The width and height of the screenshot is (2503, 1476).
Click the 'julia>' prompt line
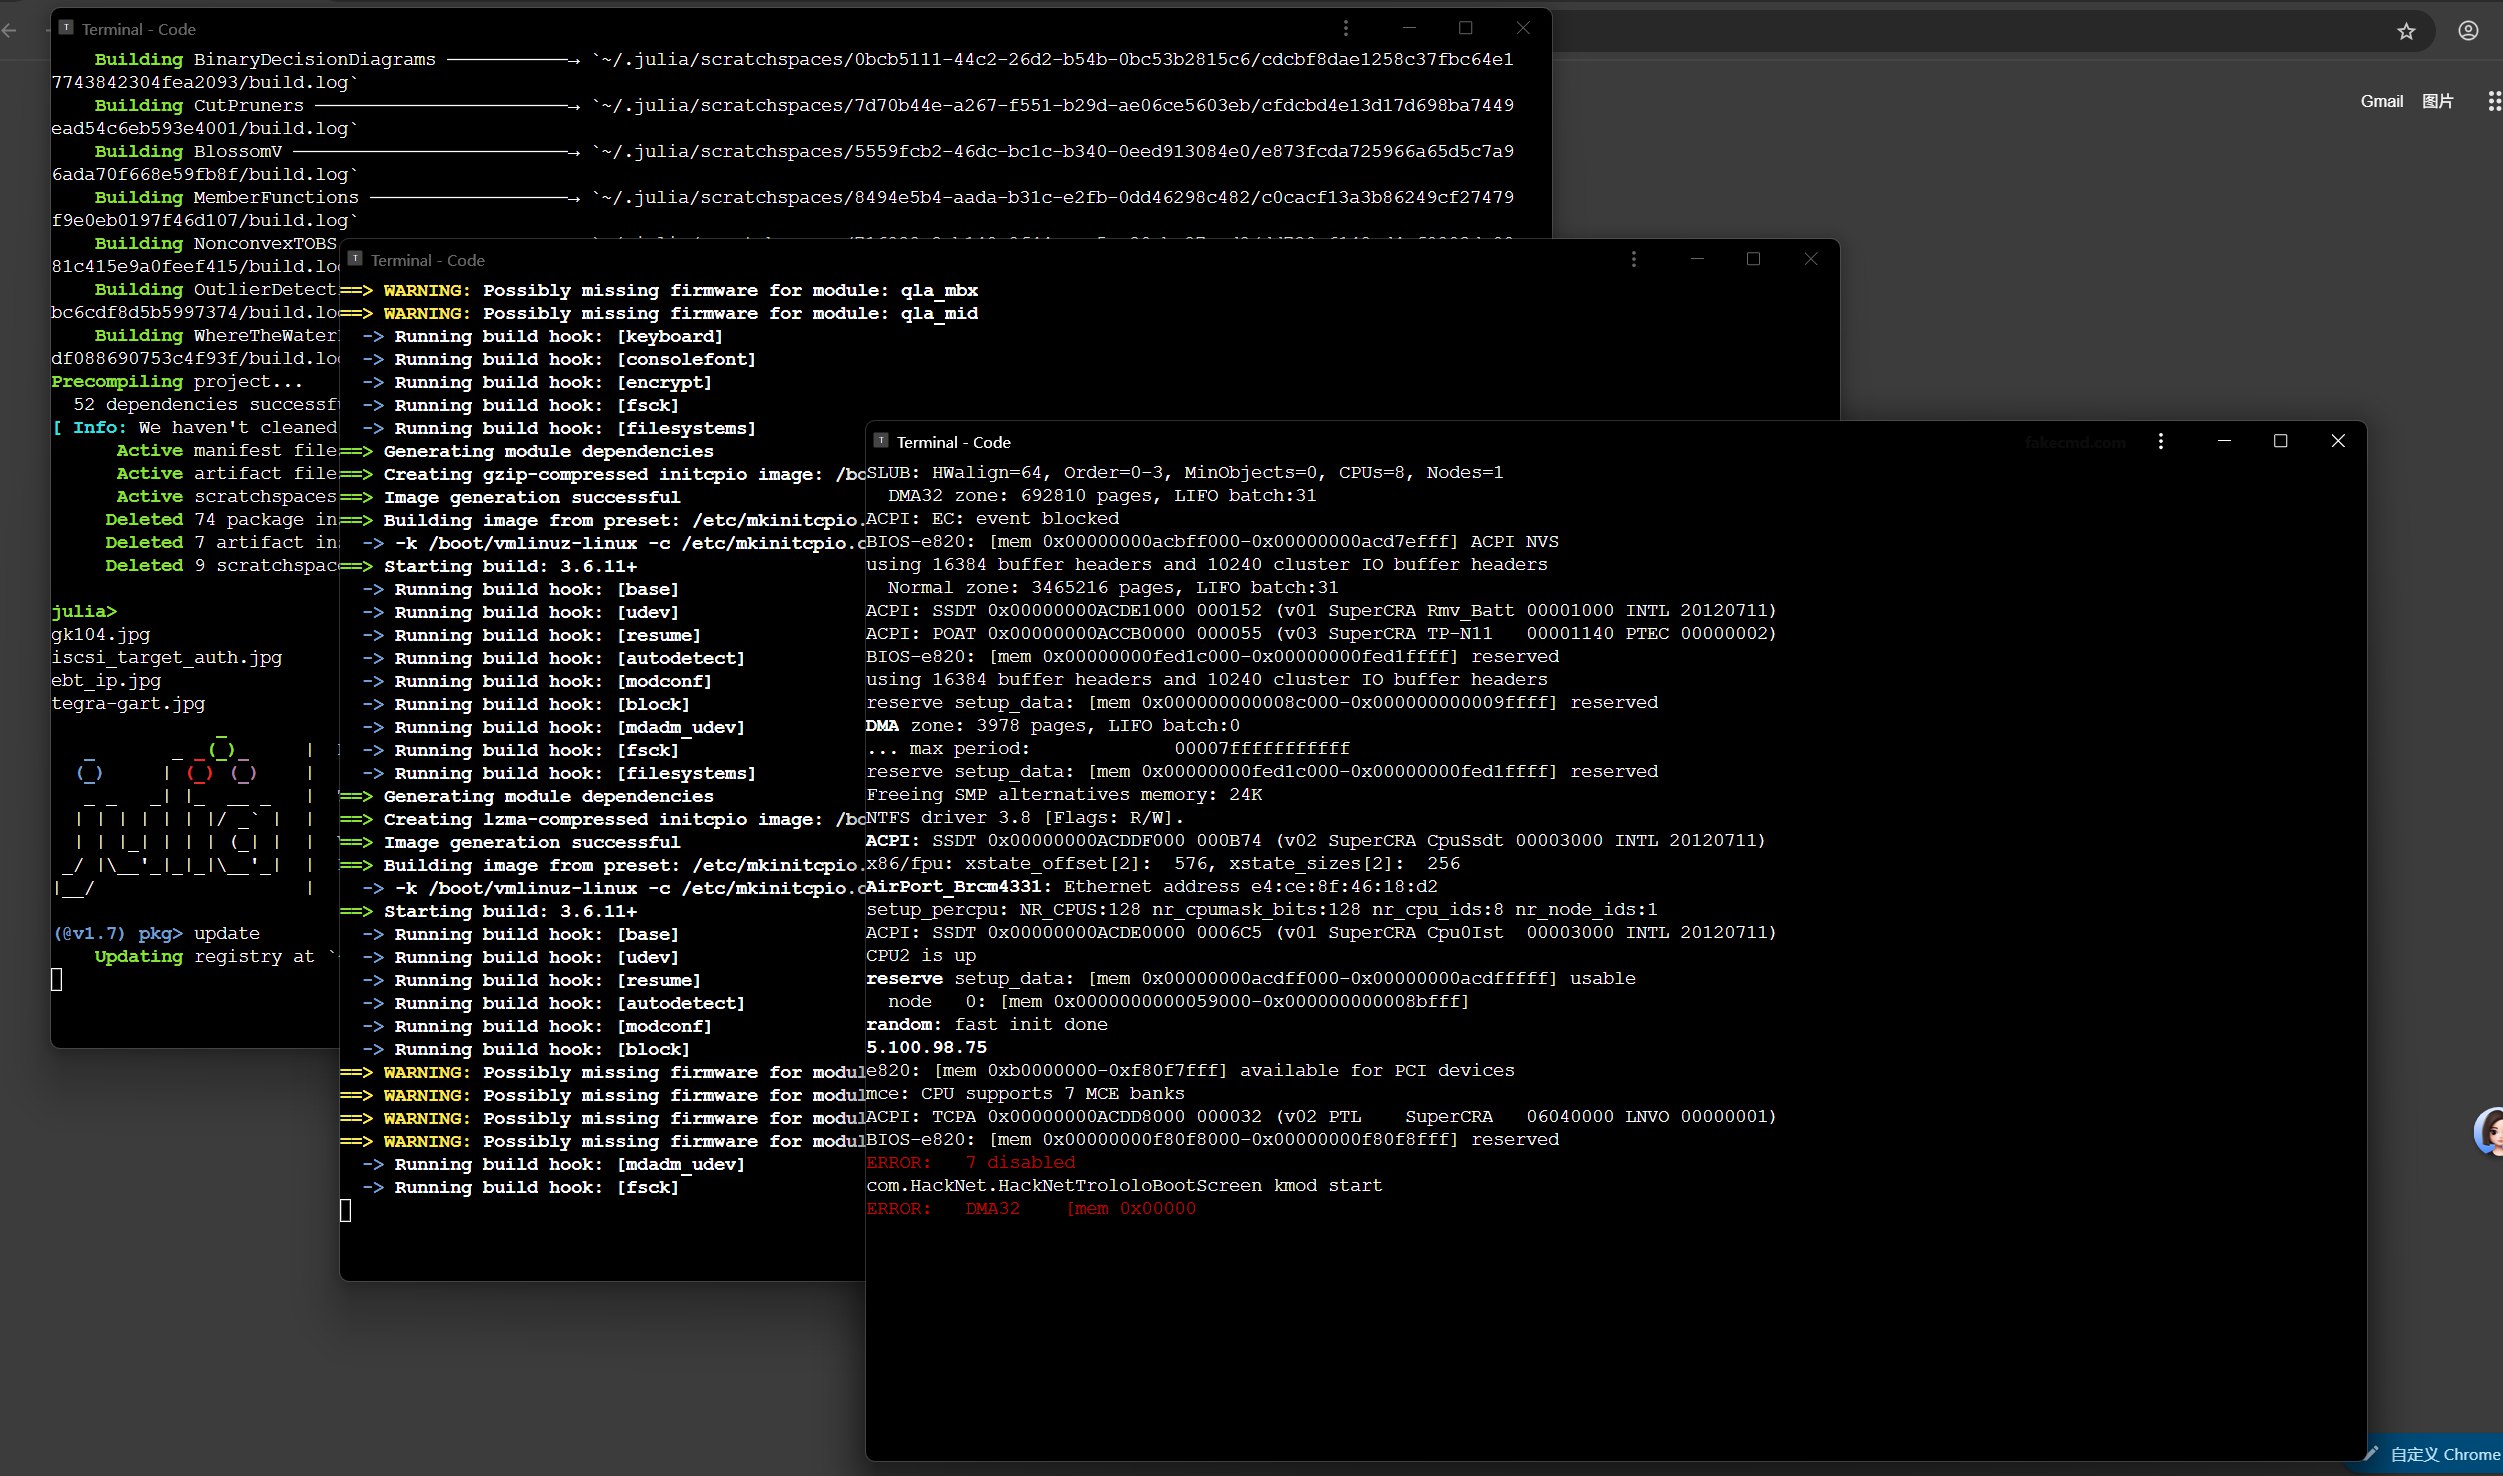(84, 611)
